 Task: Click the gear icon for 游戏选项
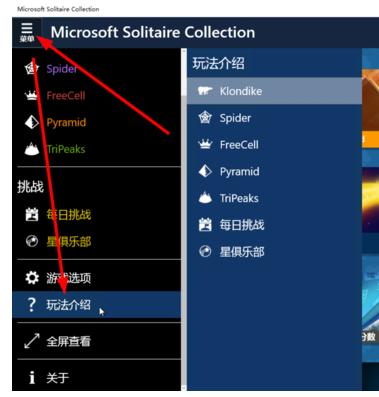(32, 278)
